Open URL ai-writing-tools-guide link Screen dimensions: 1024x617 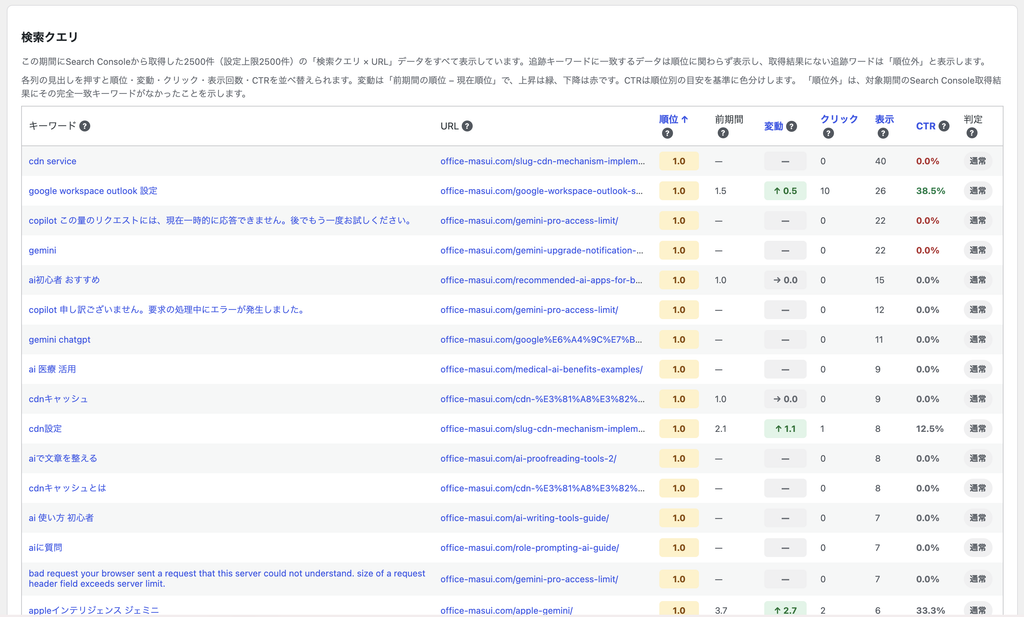point(524,518)
